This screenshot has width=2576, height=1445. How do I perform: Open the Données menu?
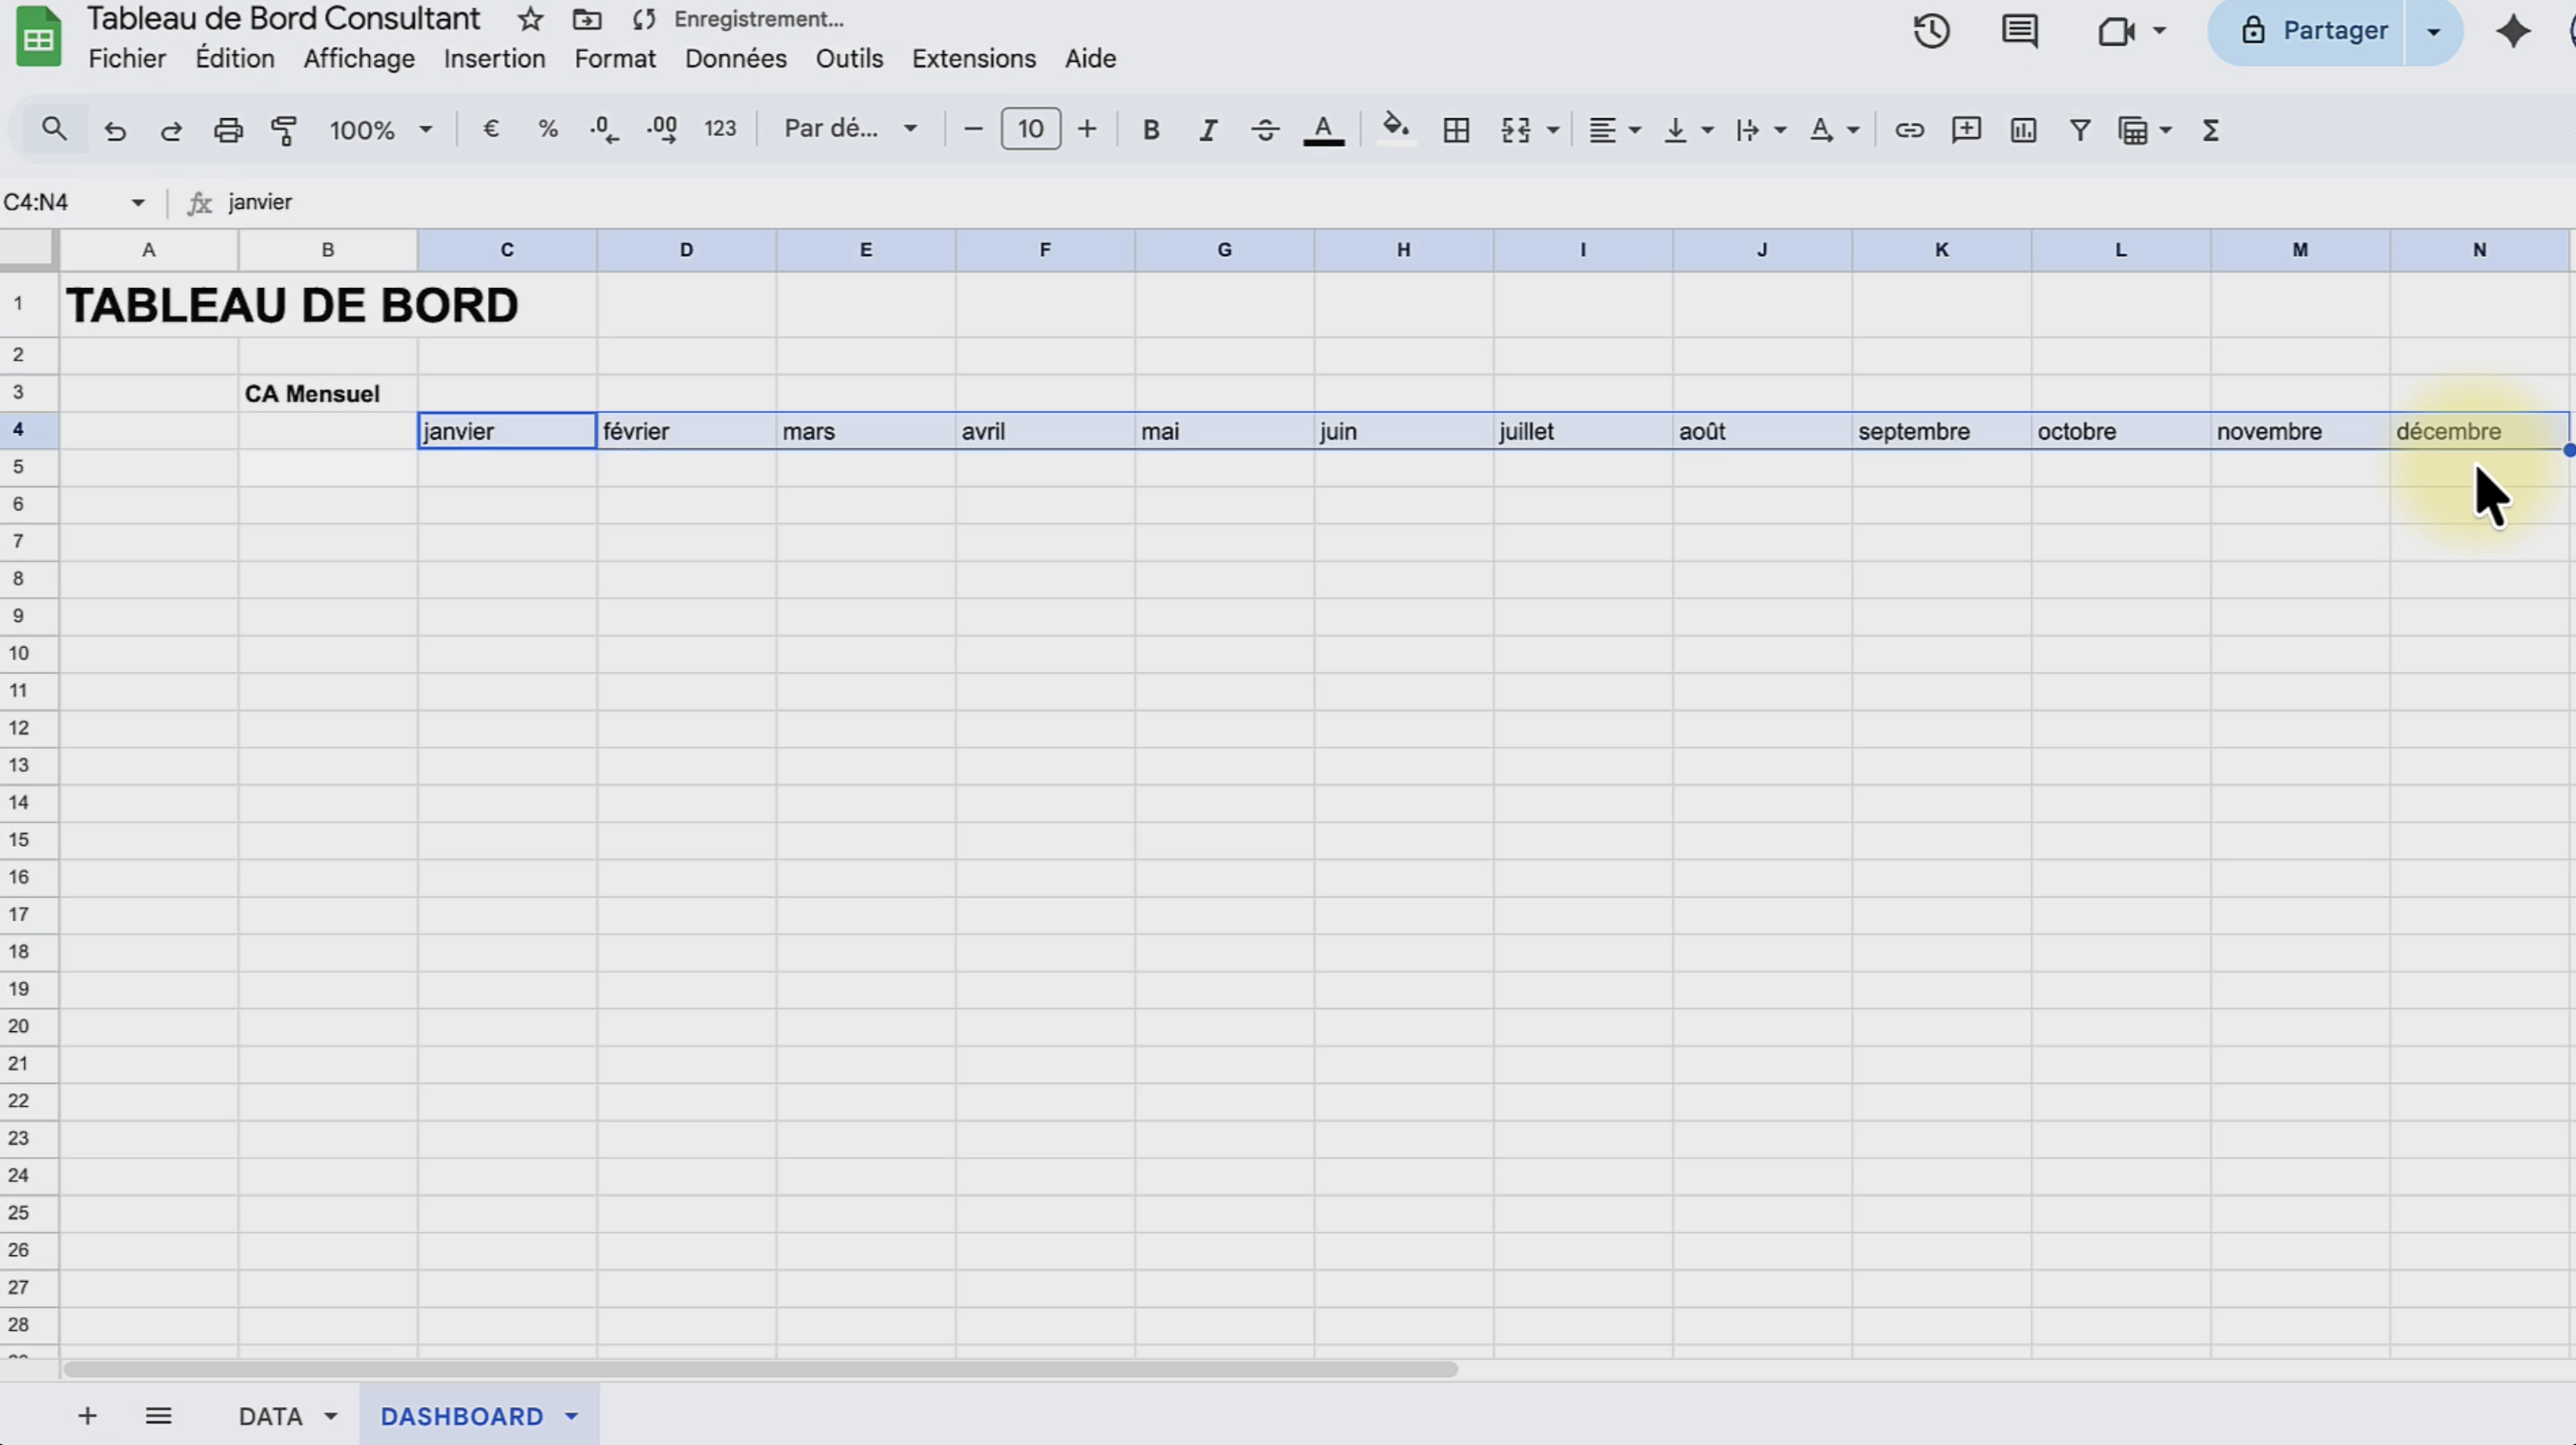pyautogui.click(x=735, y=59)
